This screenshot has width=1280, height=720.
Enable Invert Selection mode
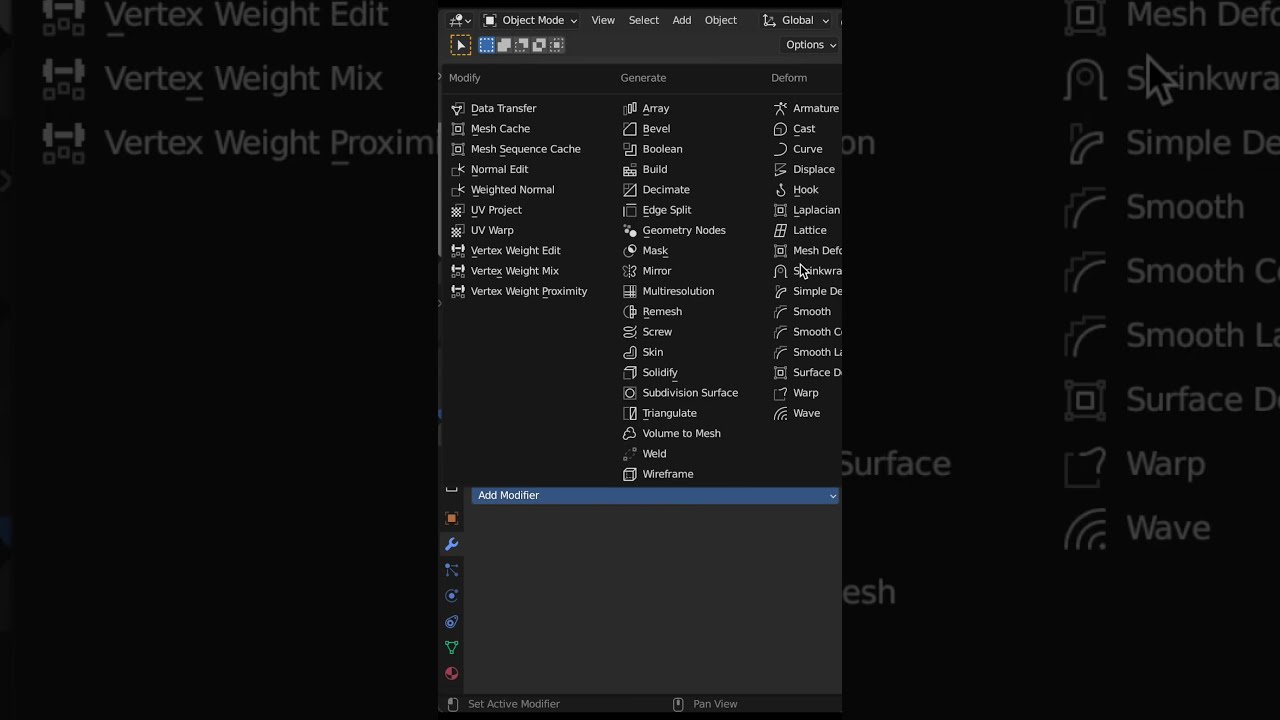click(x=539, y=45)
